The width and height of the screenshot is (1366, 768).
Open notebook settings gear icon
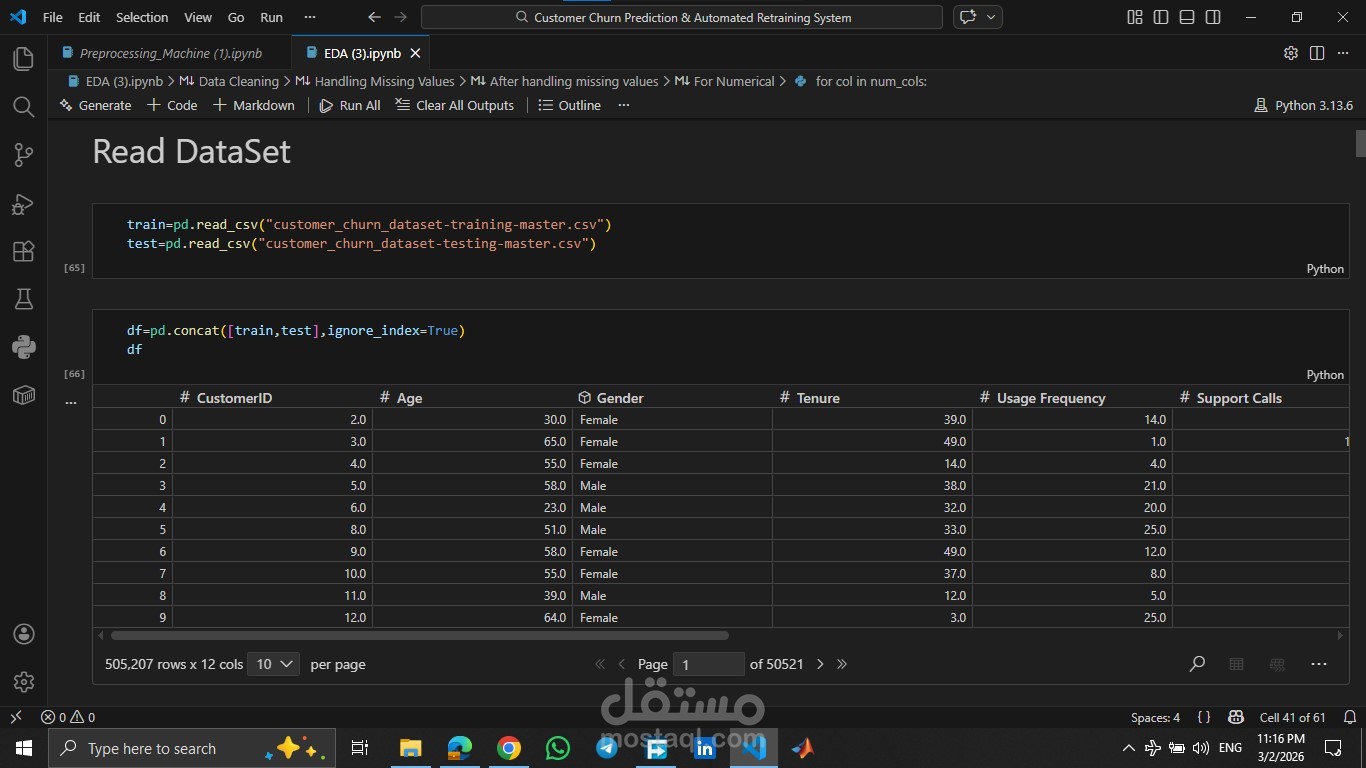point(1290,53)
